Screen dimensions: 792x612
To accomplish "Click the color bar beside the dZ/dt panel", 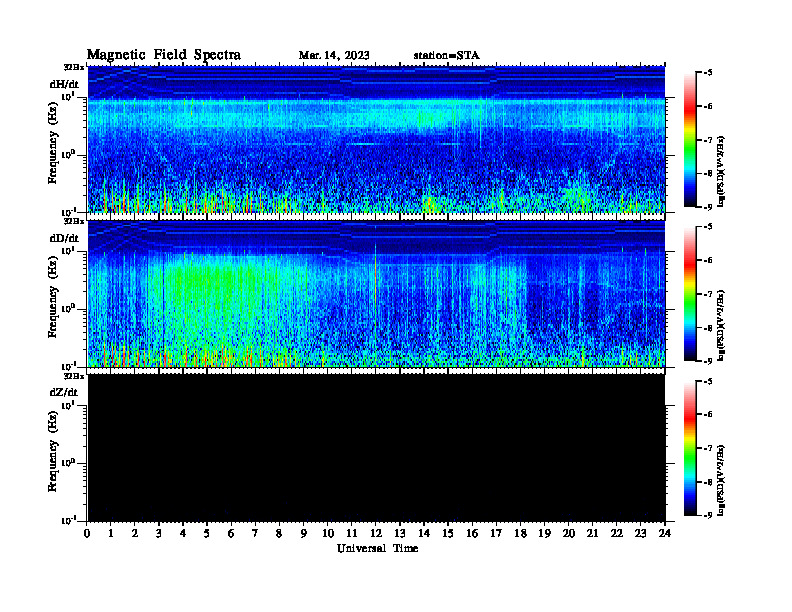I will click(x=690, y=448).
